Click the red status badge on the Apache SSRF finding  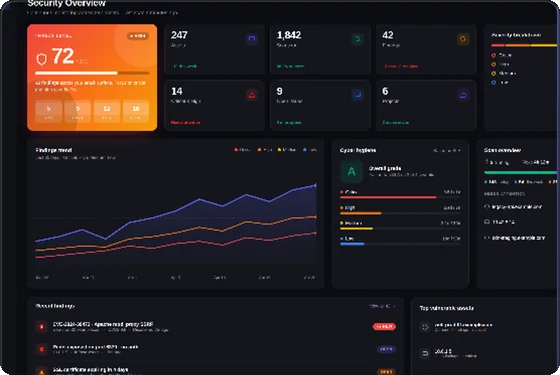click(x=384, y=326)
